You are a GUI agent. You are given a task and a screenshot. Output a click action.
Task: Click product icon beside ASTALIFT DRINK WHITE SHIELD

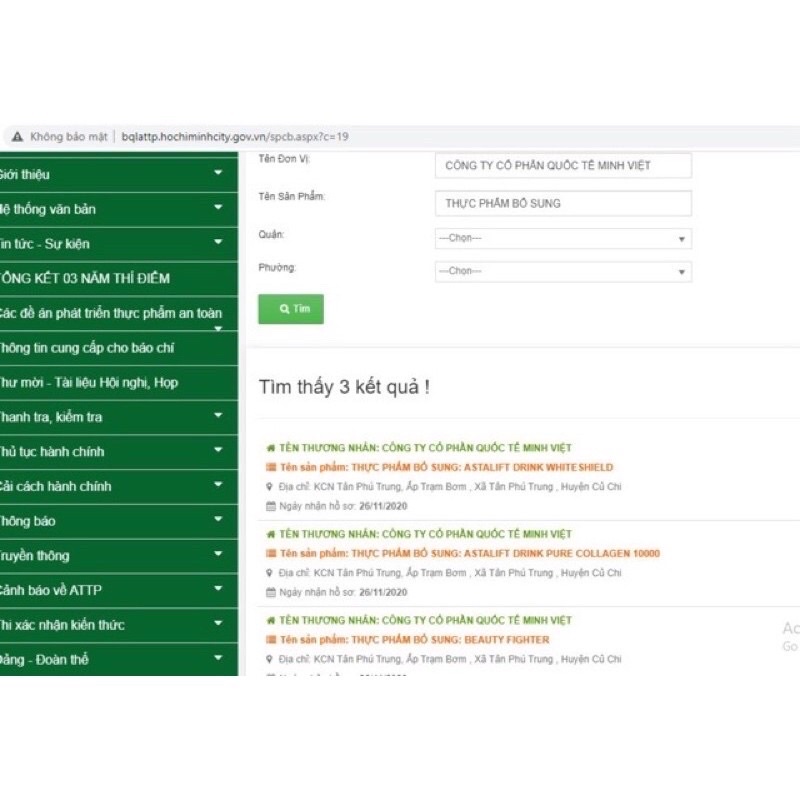[271, 467]
